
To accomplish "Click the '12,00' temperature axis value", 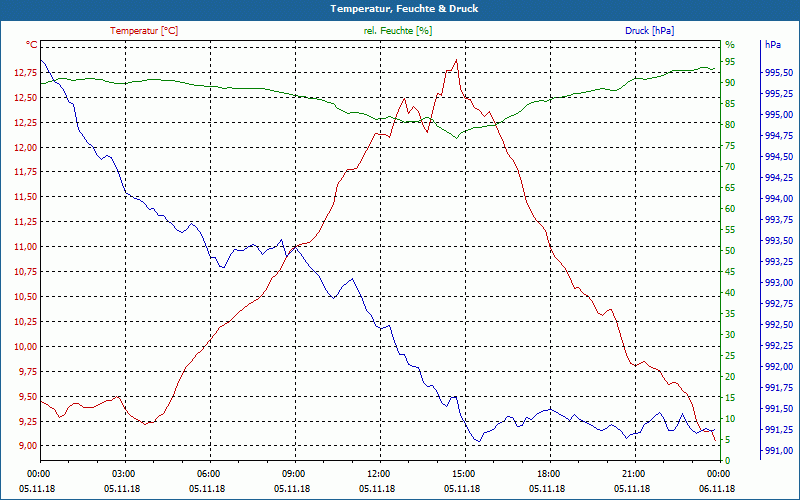I will pyautogui.click(x=26, y=147).
